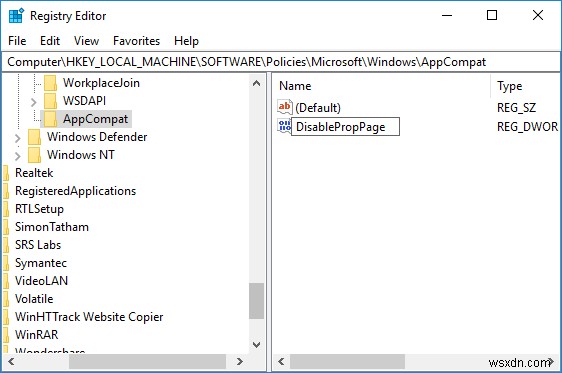Select the VideoLAN key
The height and width of the screenshot is (373, 562).
42,281
